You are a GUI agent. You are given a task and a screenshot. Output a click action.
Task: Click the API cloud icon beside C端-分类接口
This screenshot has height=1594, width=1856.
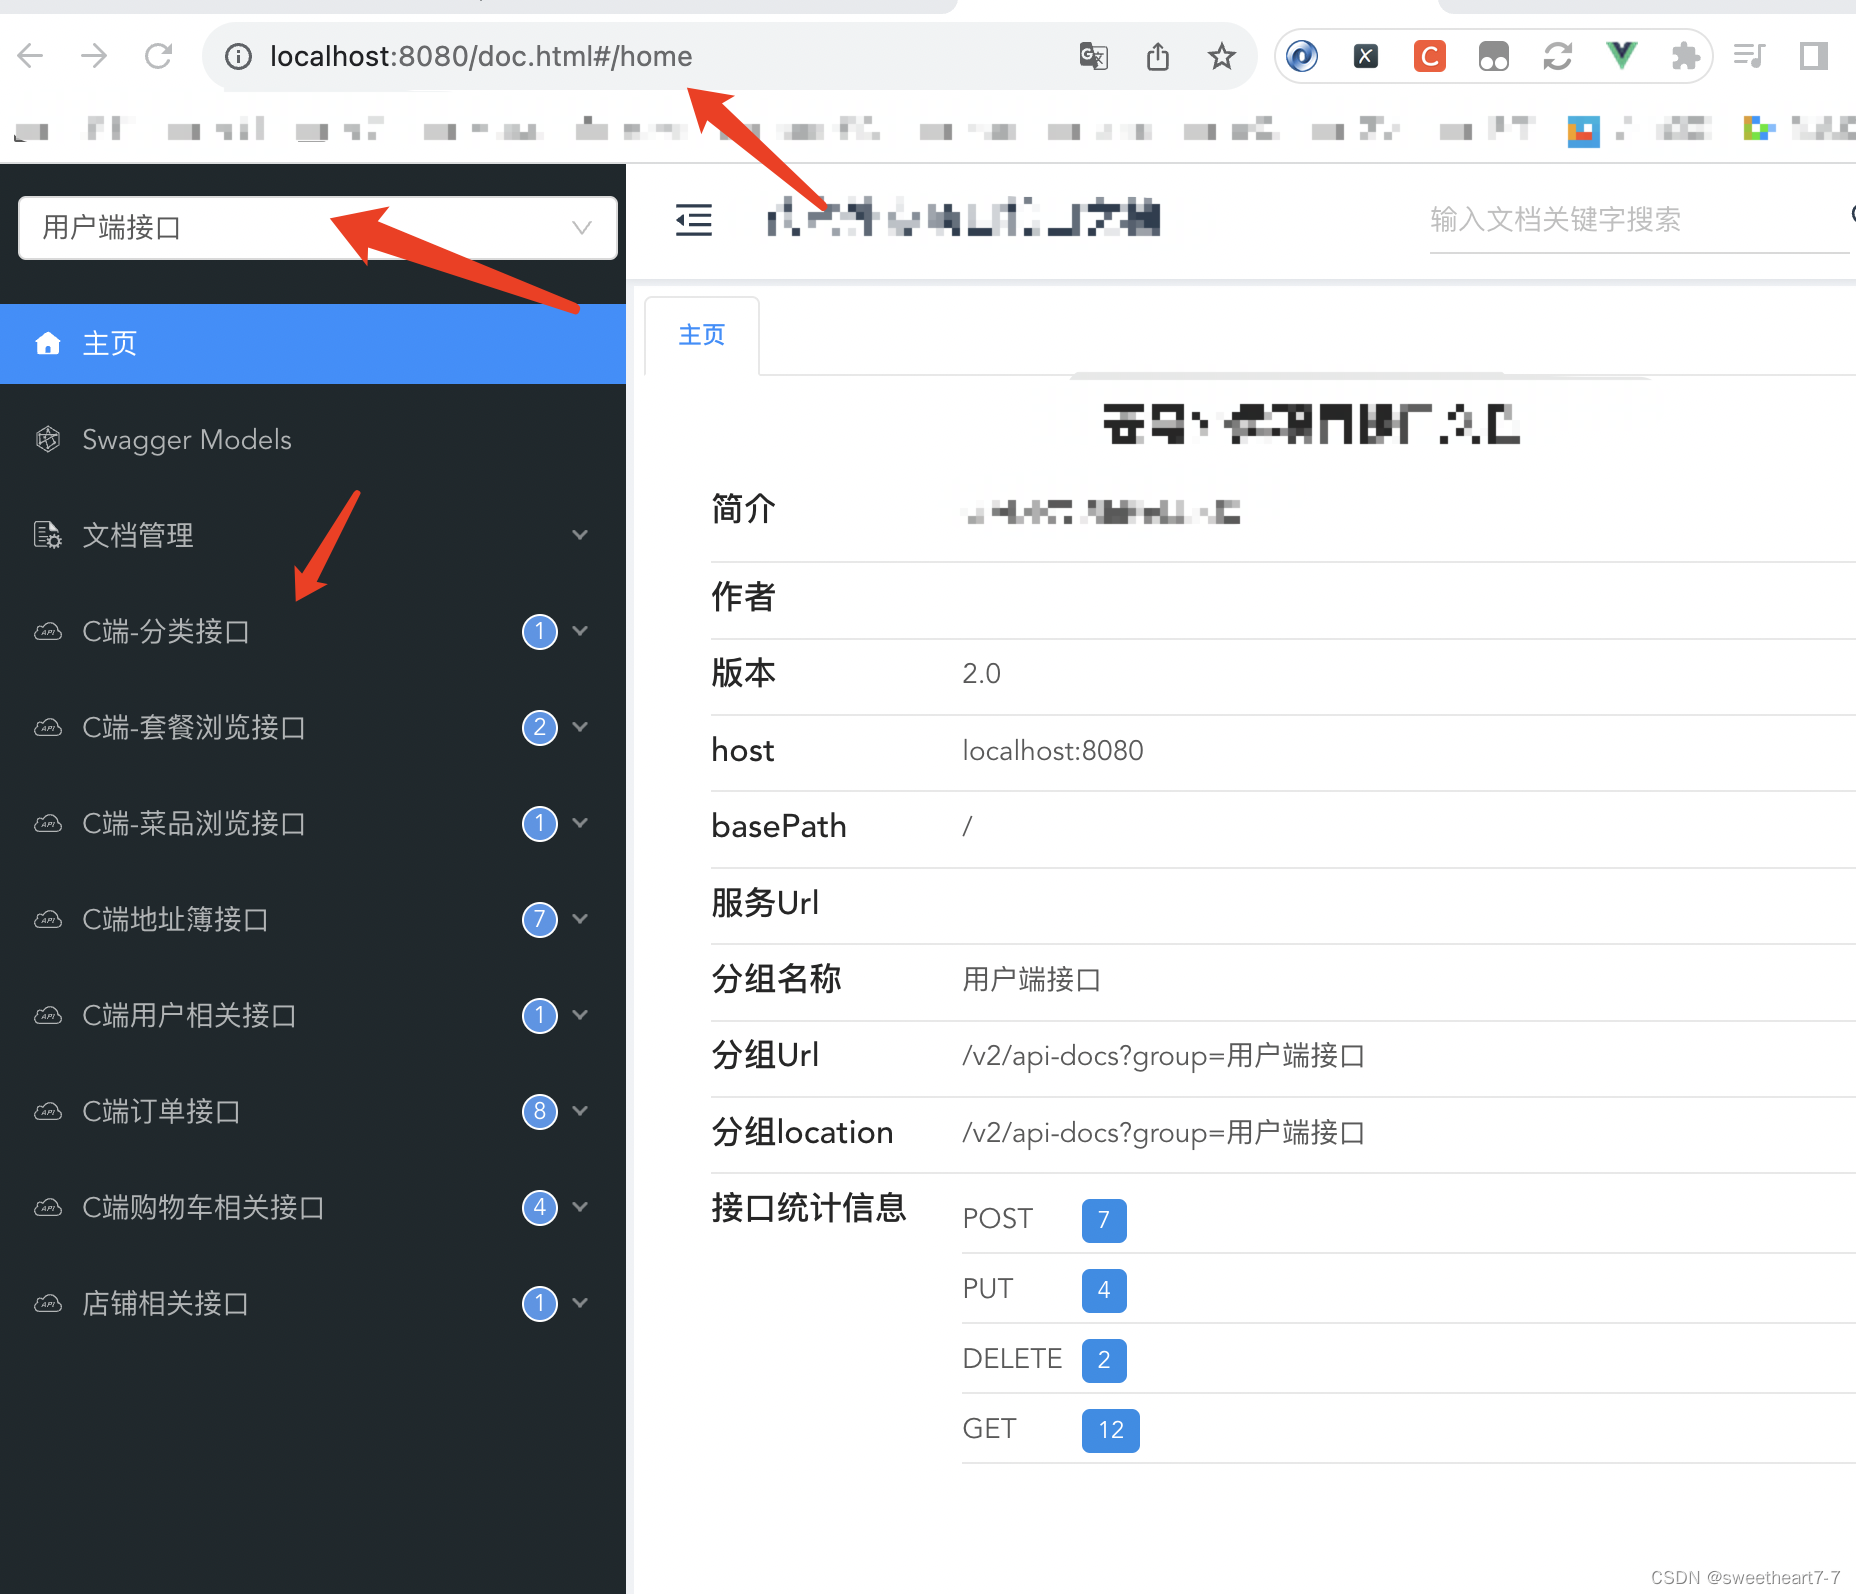[x=48, y=632]
